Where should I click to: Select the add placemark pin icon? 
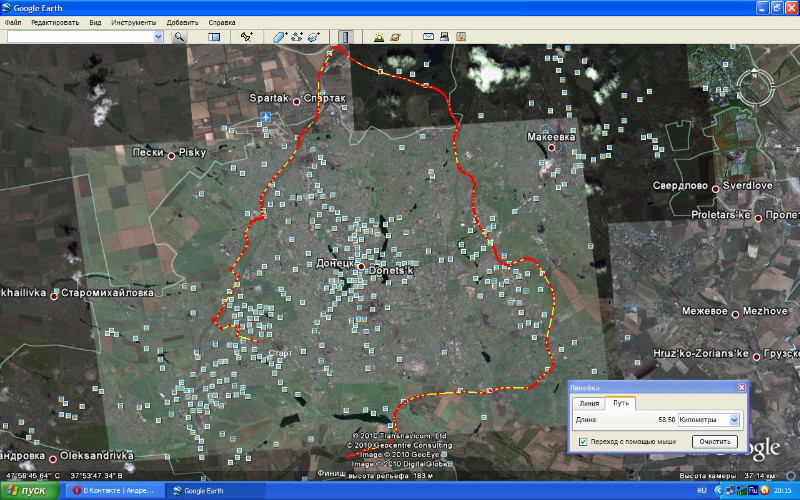(x=246, y=36)
